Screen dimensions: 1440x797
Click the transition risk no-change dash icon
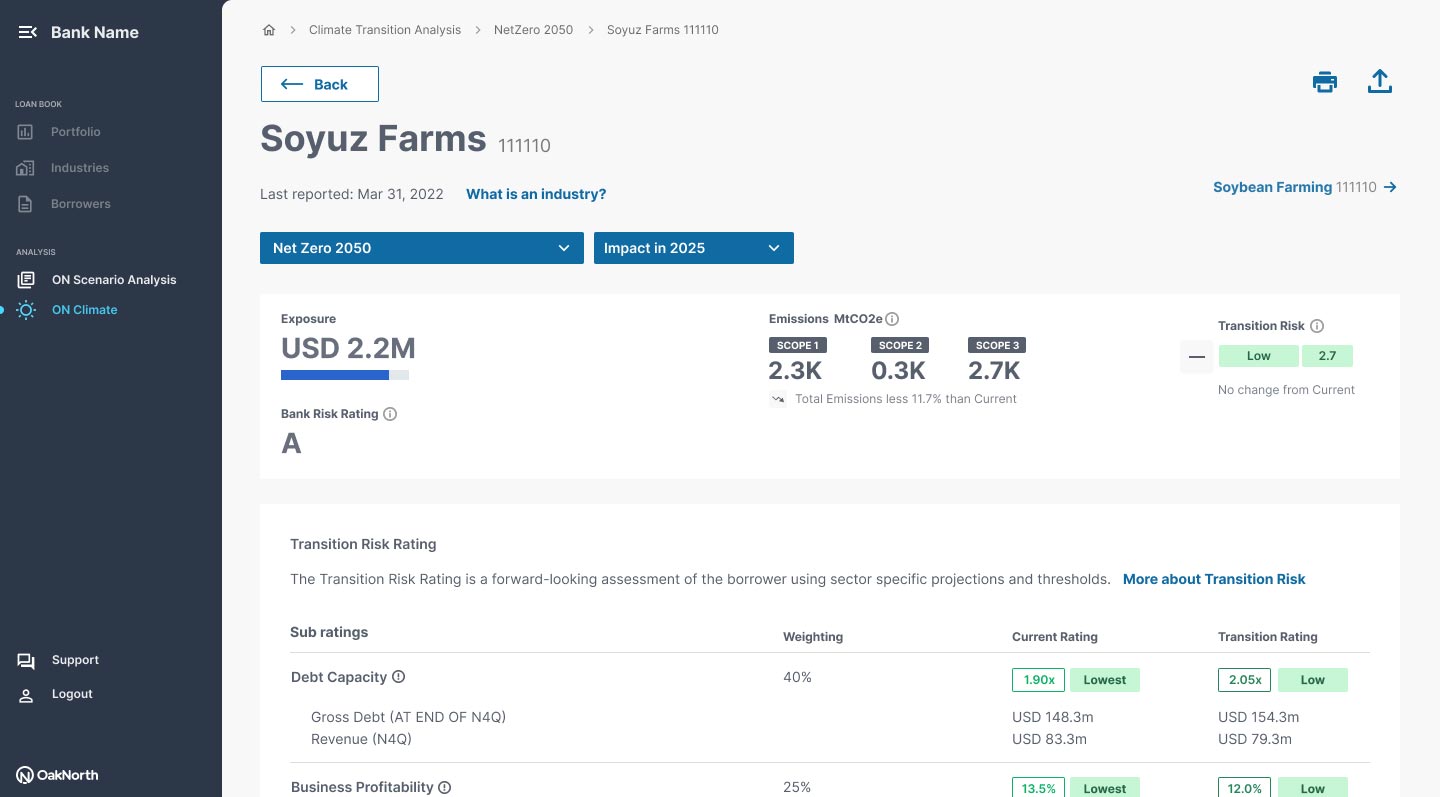[x=1197, y=356]
